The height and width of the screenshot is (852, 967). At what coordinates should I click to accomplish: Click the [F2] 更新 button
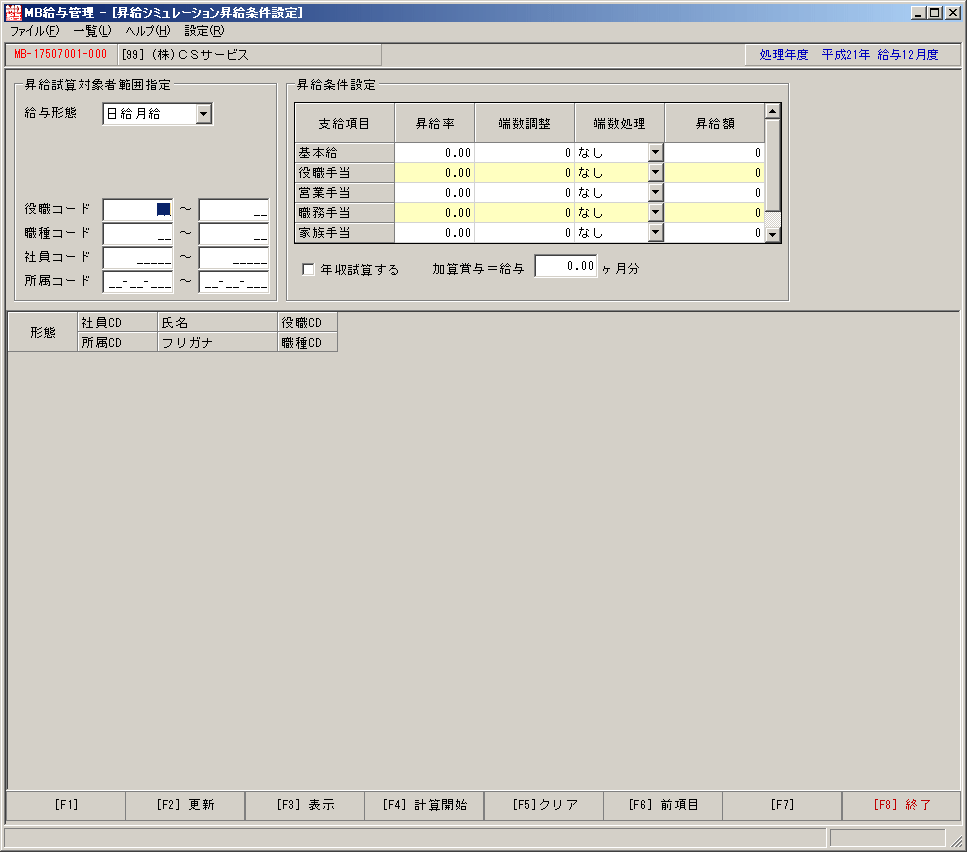tap(185, 805)
